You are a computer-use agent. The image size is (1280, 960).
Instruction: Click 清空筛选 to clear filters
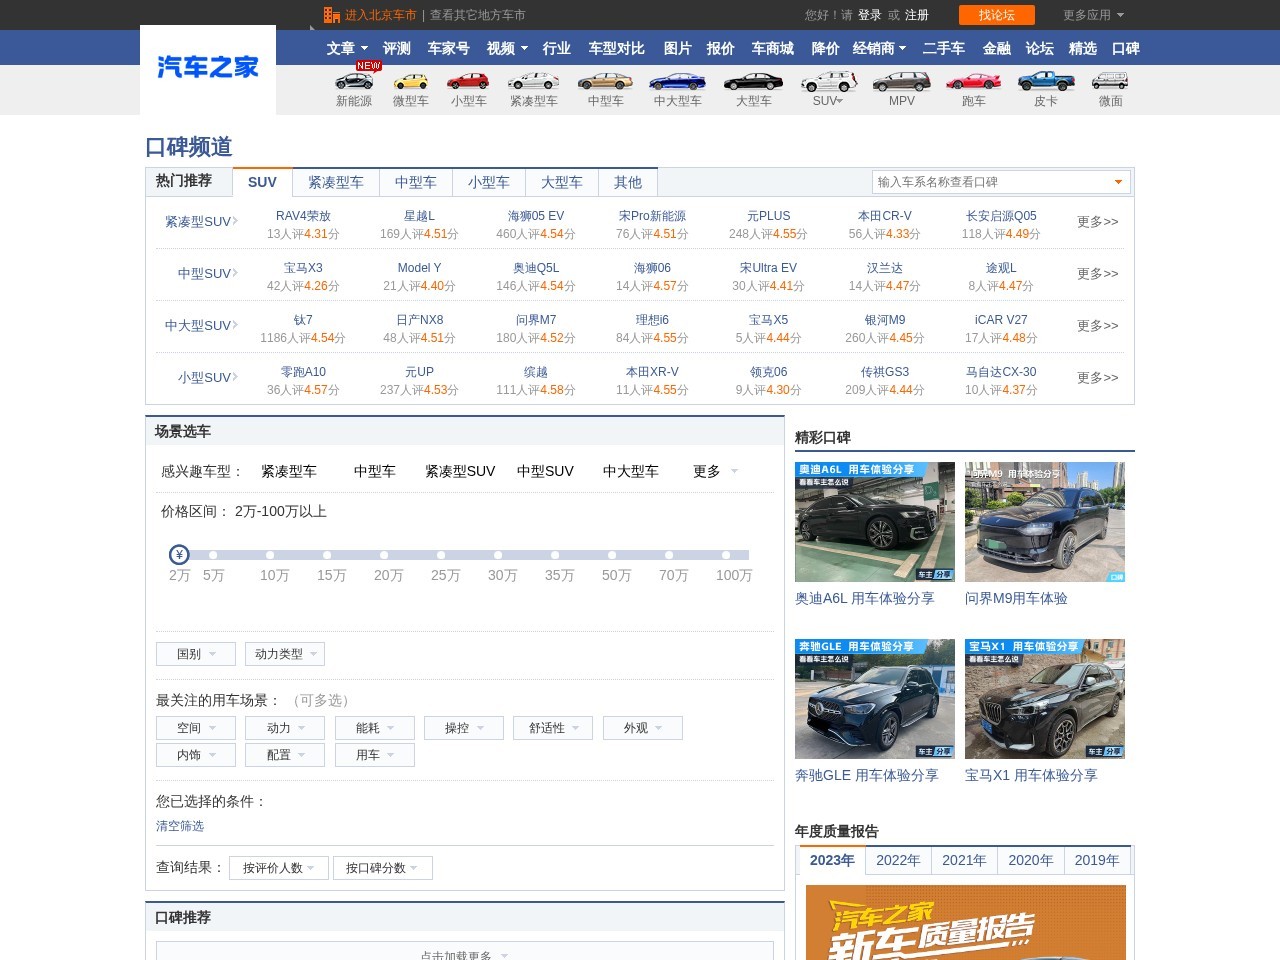point(180,826)
